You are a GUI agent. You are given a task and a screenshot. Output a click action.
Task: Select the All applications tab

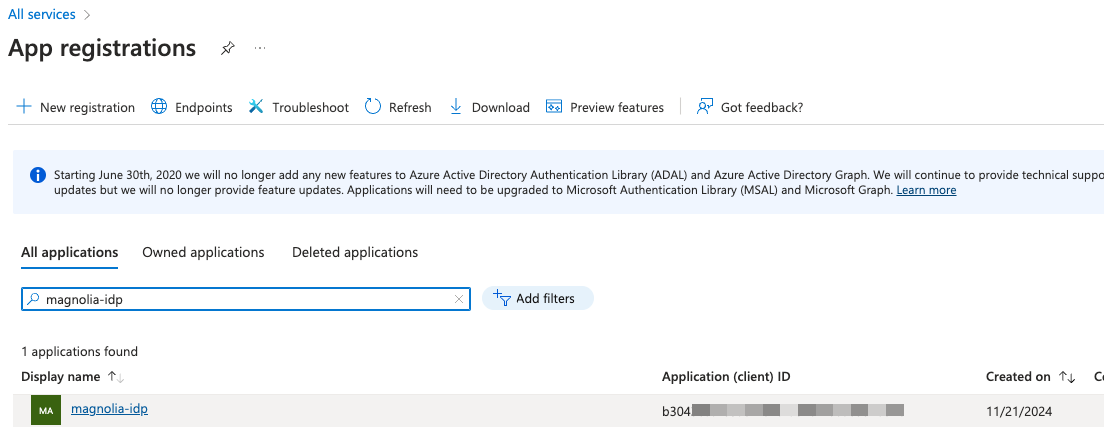click(x=70, y=252)
